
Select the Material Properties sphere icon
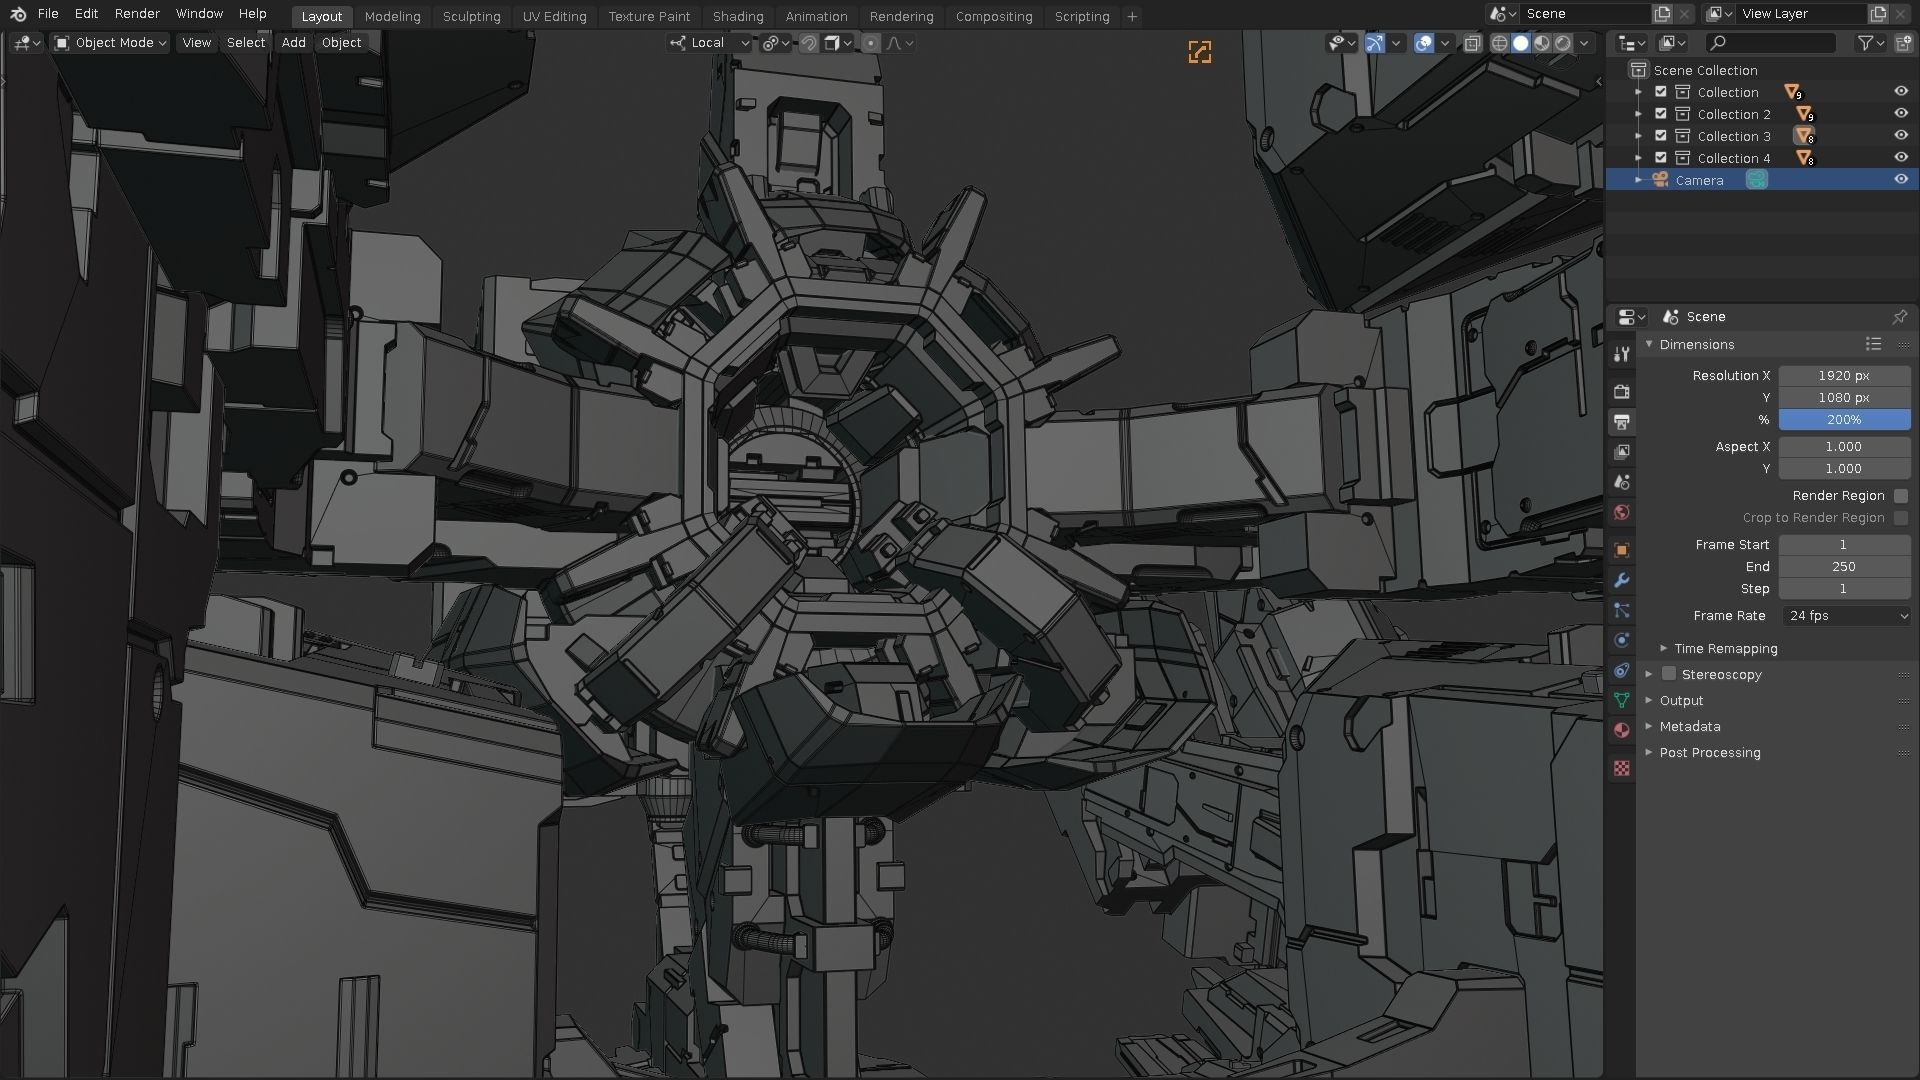click(x=1622, y=731)
